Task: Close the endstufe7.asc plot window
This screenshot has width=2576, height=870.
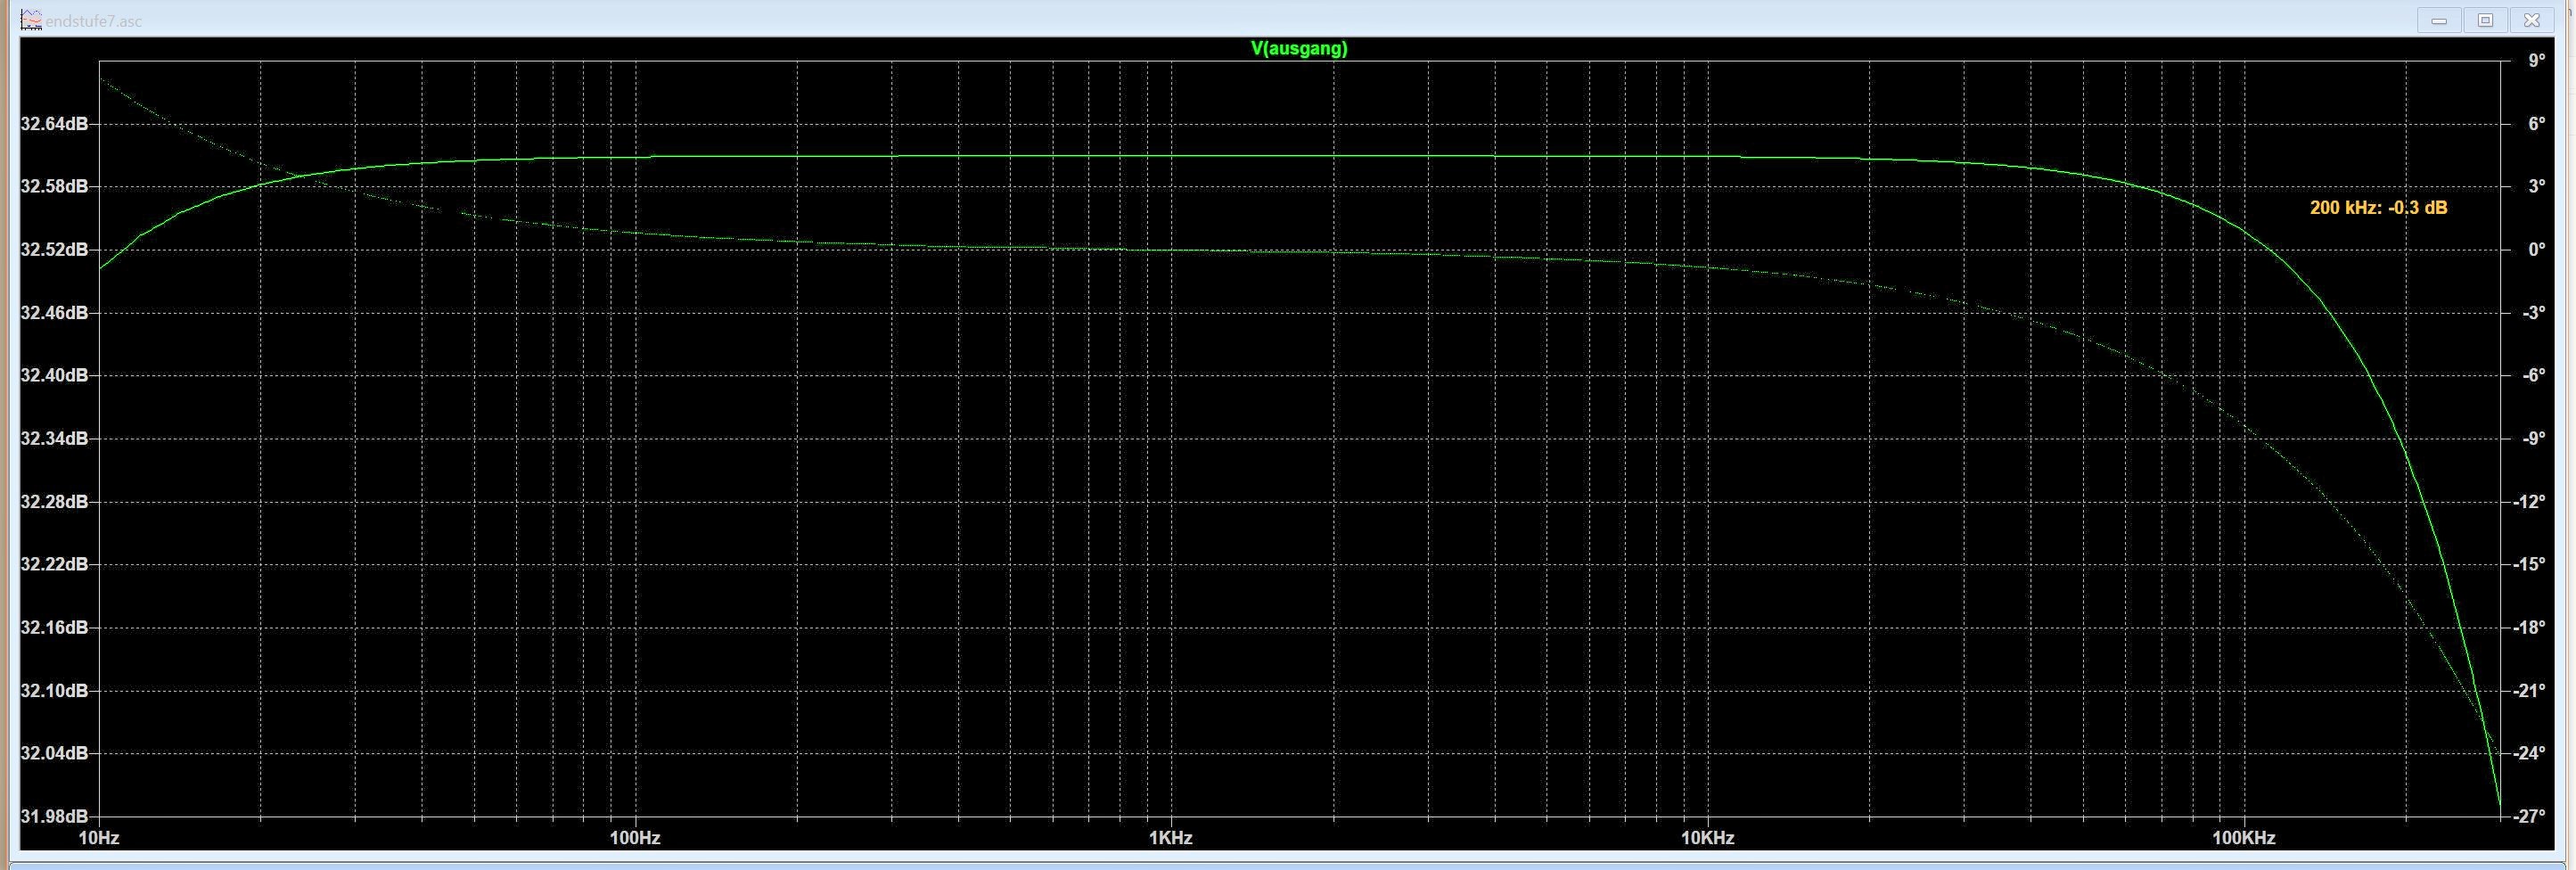Action: click(x=2531, y=20)
